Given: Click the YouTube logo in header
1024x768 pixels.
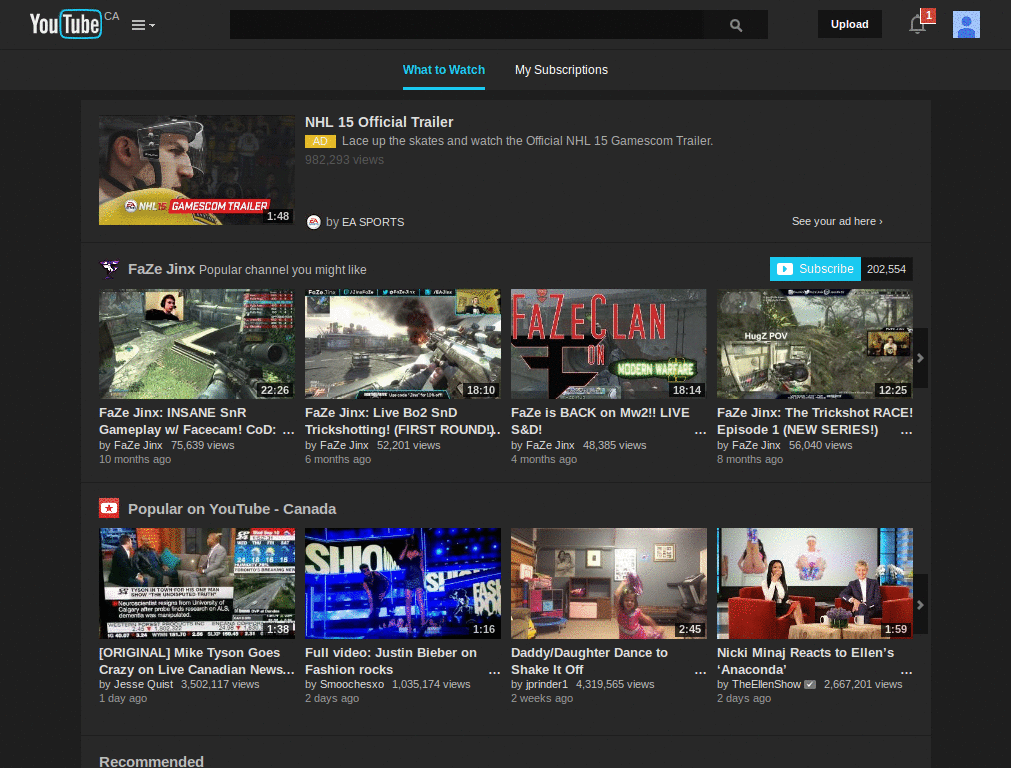Looking at the screenshot, I should tap(66, 24).
